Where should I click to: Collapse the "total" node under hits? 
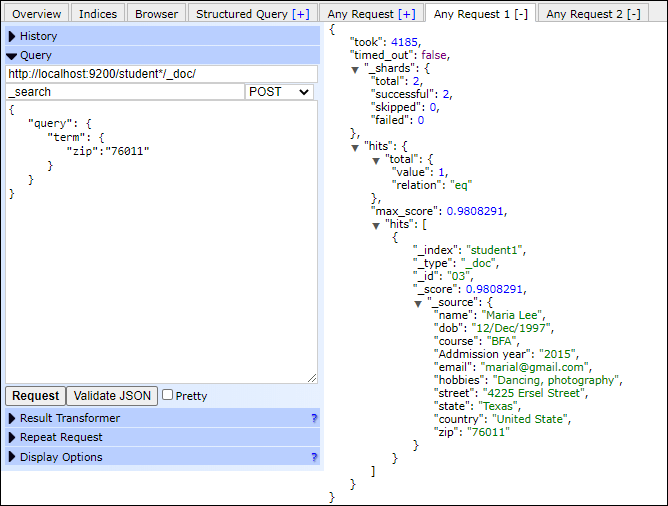click(x=376, y=161)
